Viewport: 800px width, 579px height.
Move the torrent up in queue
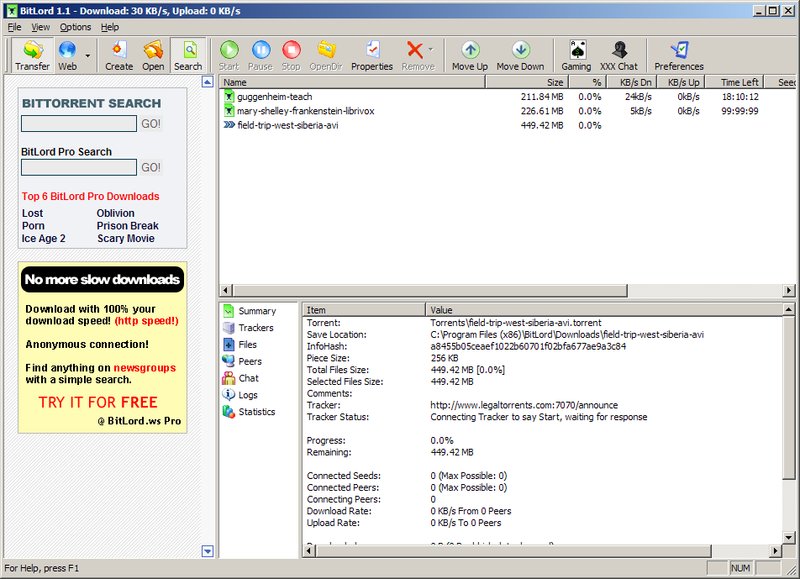click(x=470, y=55)
